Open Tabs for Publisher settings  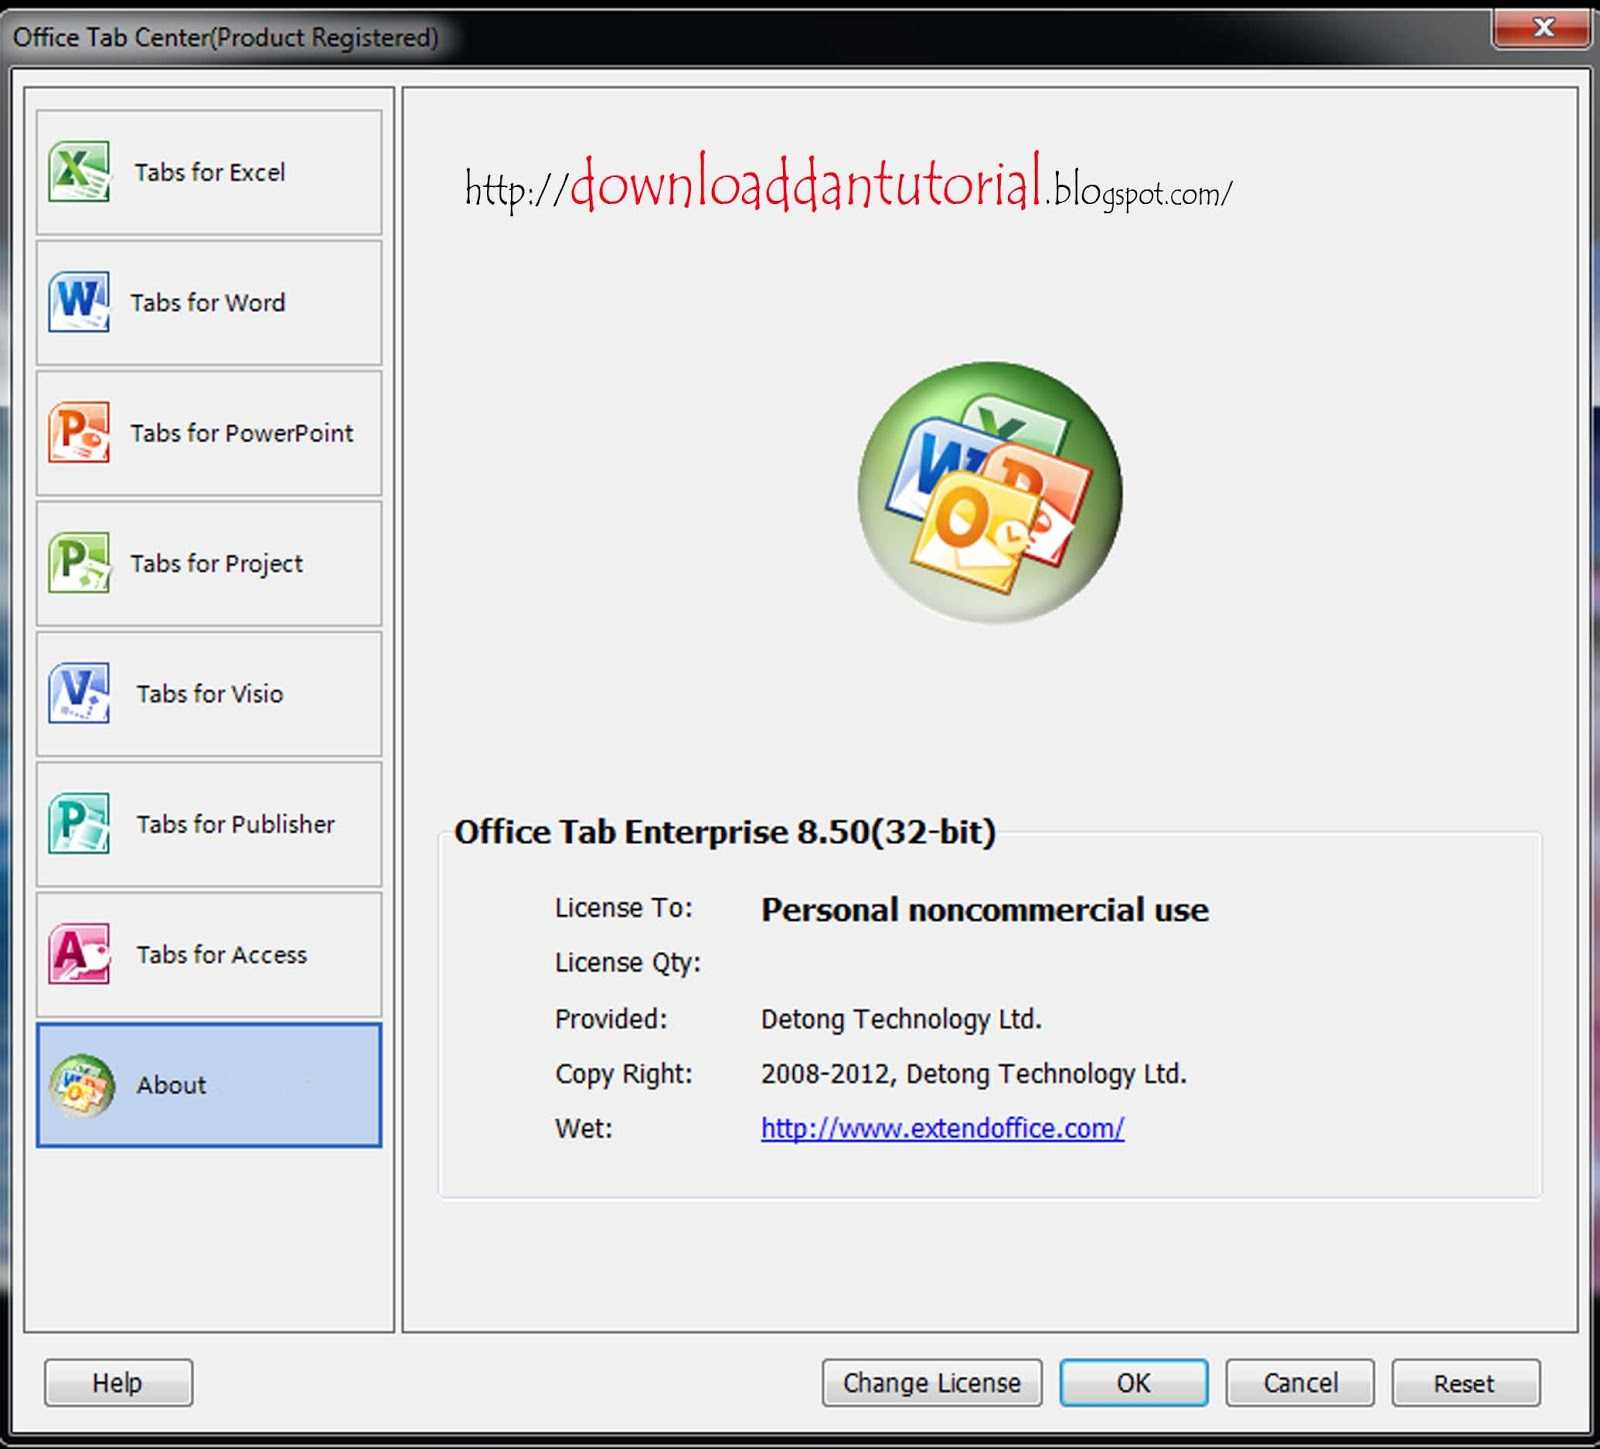click(209, 824)
